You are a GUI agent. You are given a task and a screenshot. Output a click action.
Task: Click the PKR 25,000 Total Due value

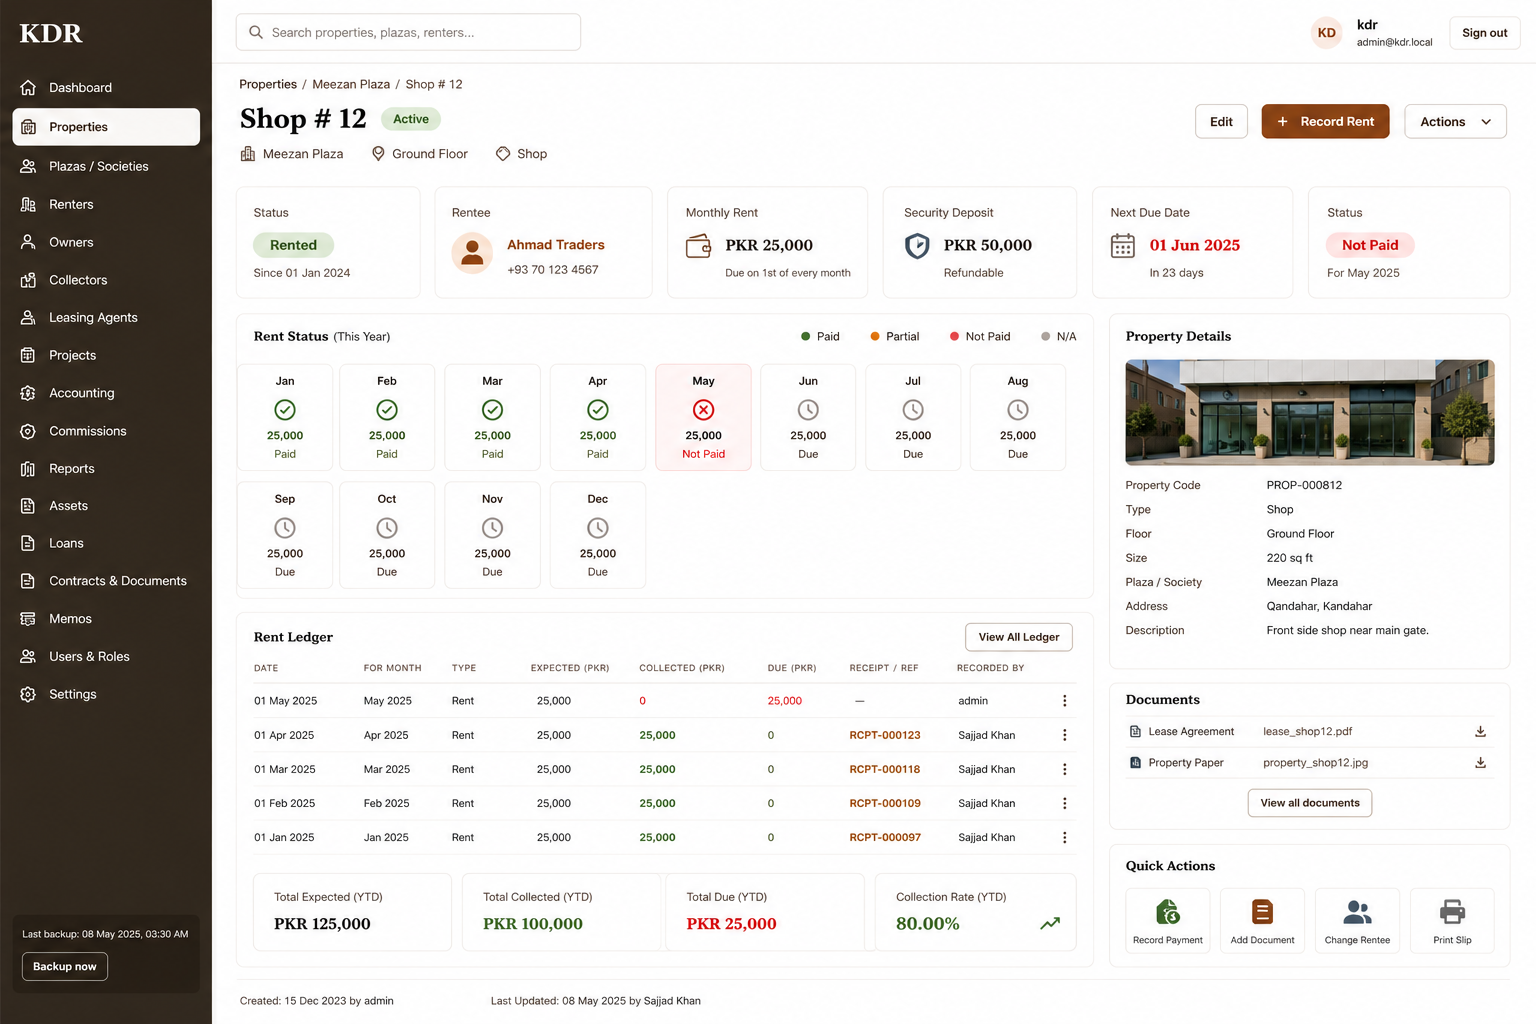731,924
